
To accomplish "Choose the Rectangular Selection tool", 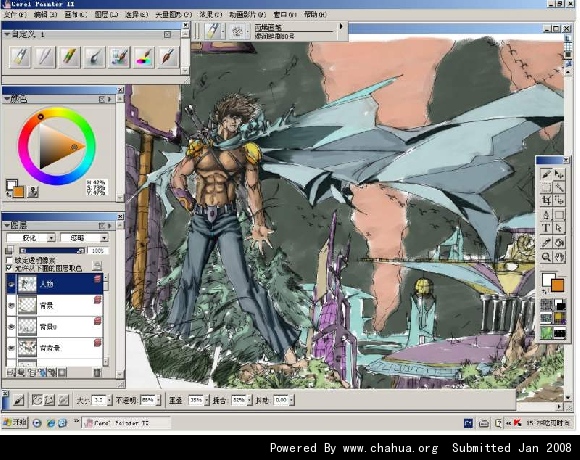I will click(x=546, y=187).
